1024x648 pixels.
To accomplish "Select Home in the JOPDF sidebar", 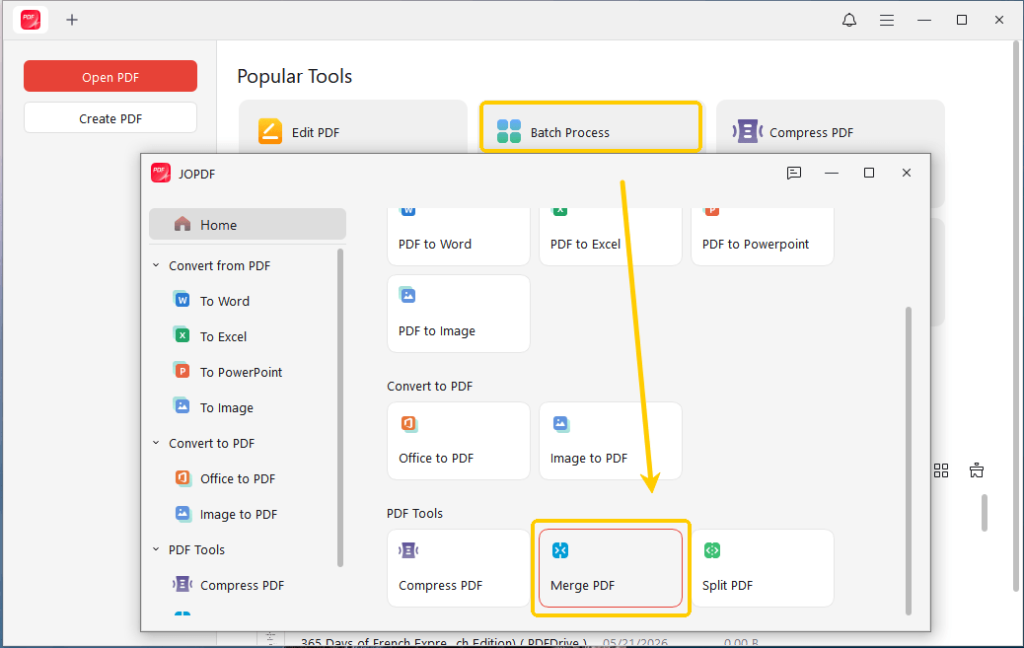I will point(248,225).
